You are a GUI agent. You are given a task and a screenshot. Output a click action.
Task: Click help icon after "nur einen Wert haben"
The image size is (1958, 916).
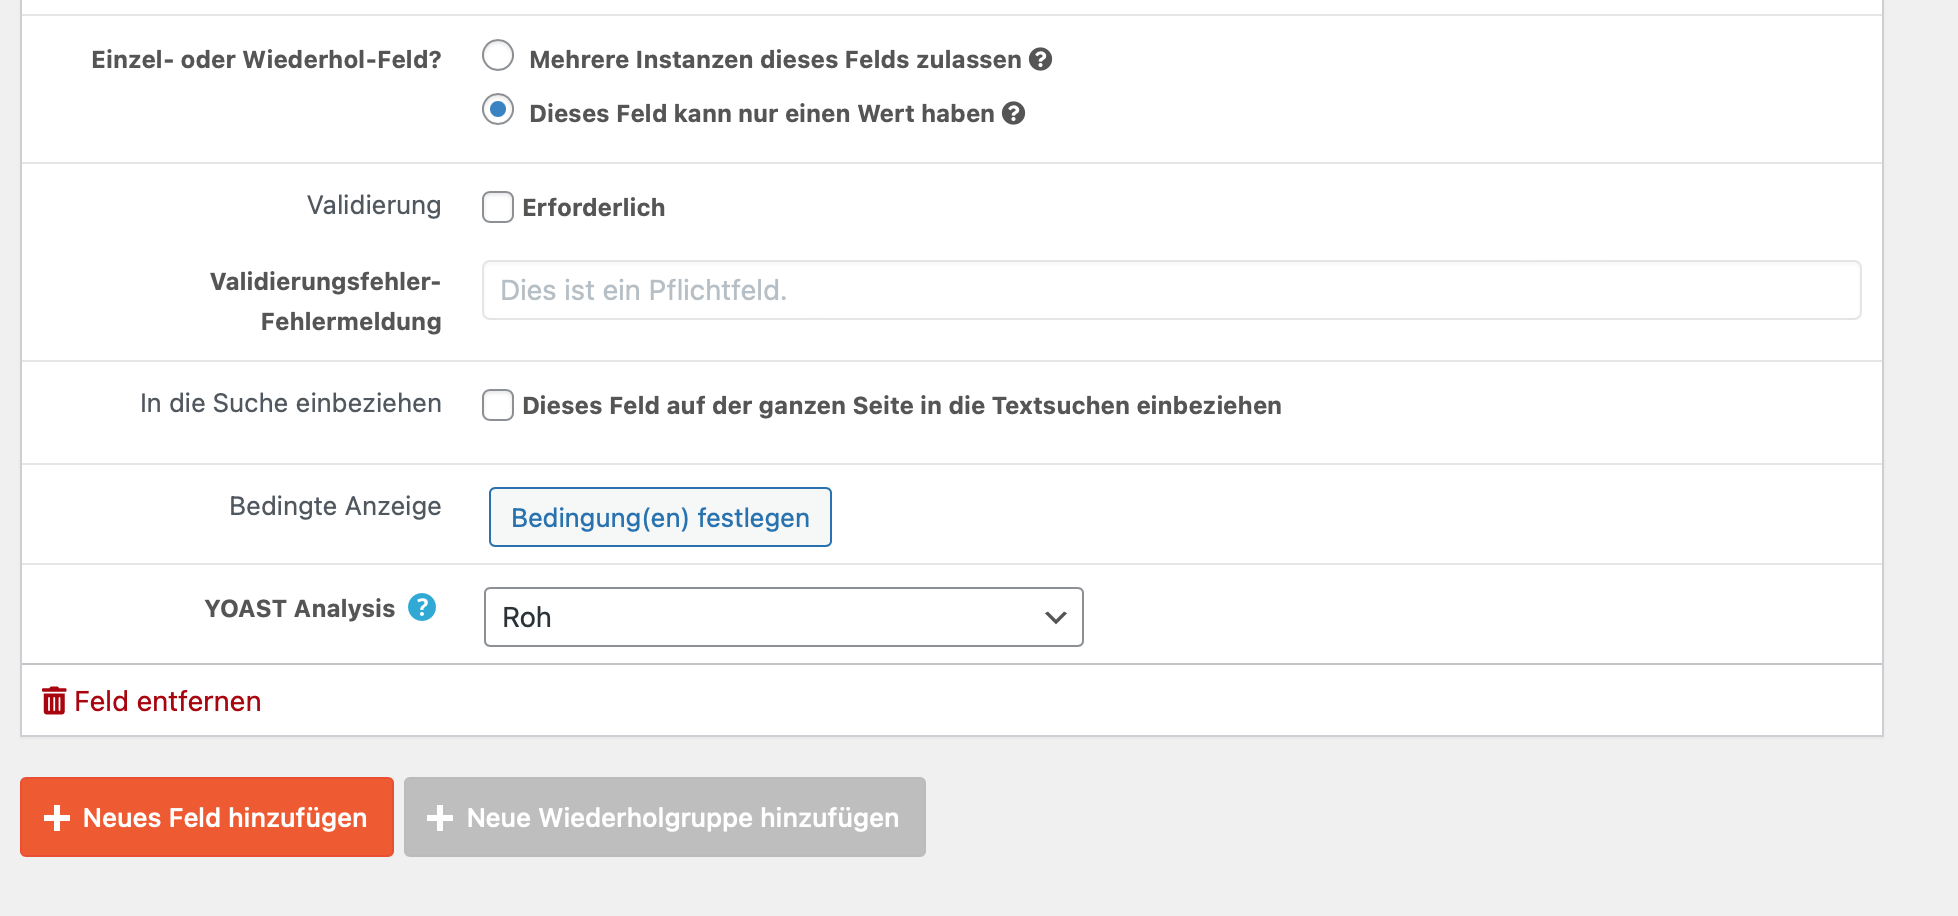[1013, 114]
